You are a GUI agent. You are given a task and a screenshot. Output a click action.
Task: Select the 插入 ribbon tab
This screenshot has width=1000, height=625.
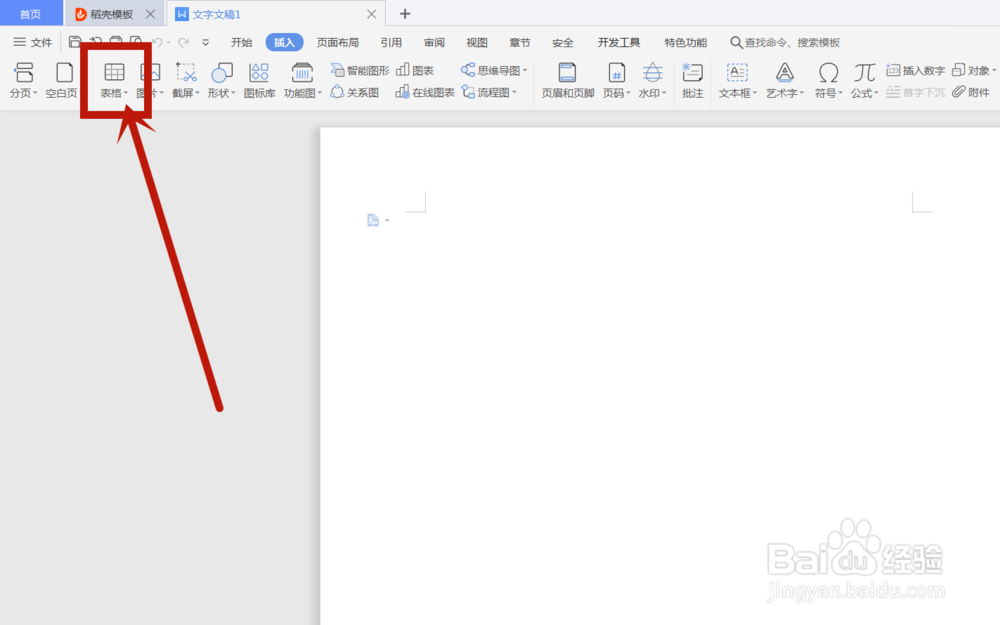click(x=284, y=42)
